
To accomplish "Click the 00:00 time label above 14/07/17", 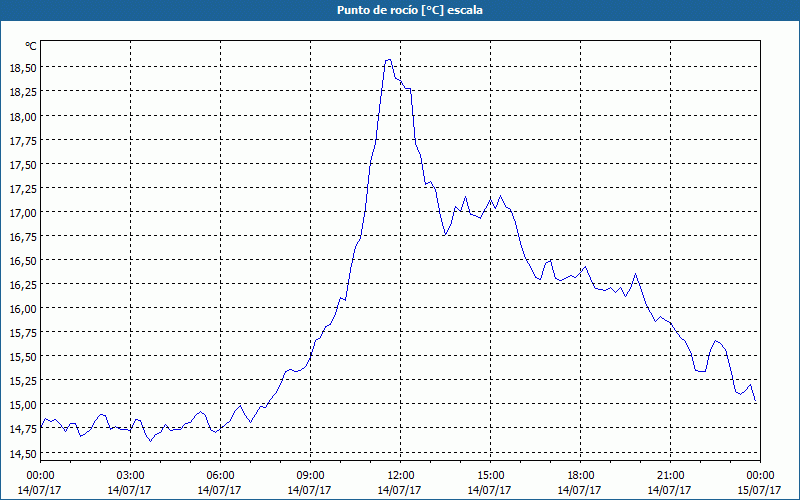I will tap(40, 476).
